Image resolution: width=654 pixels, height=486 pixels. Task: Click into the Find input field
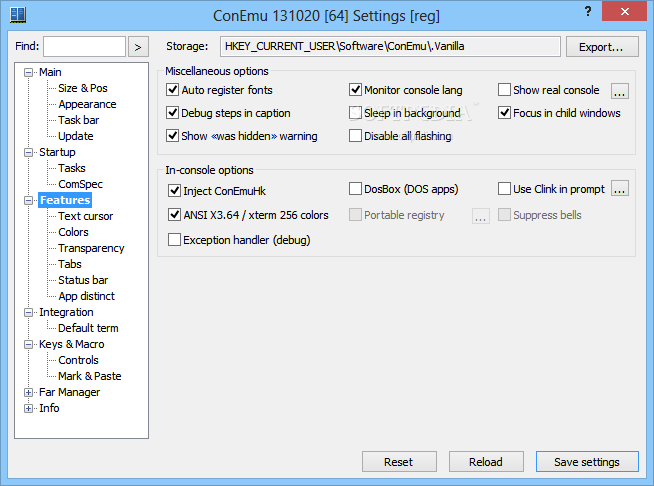pyautogui.click(x=84, y=46)
